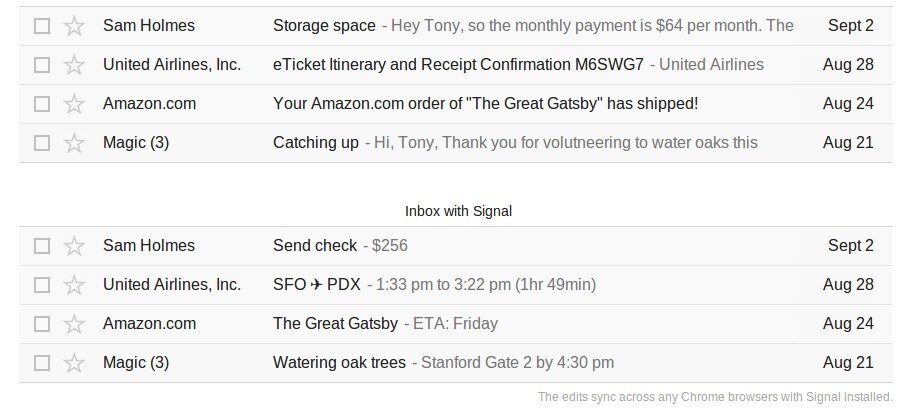Open the Storage space email subject
Image resolution: width=915 pixels, height=420 pixels.
(324, 26)
